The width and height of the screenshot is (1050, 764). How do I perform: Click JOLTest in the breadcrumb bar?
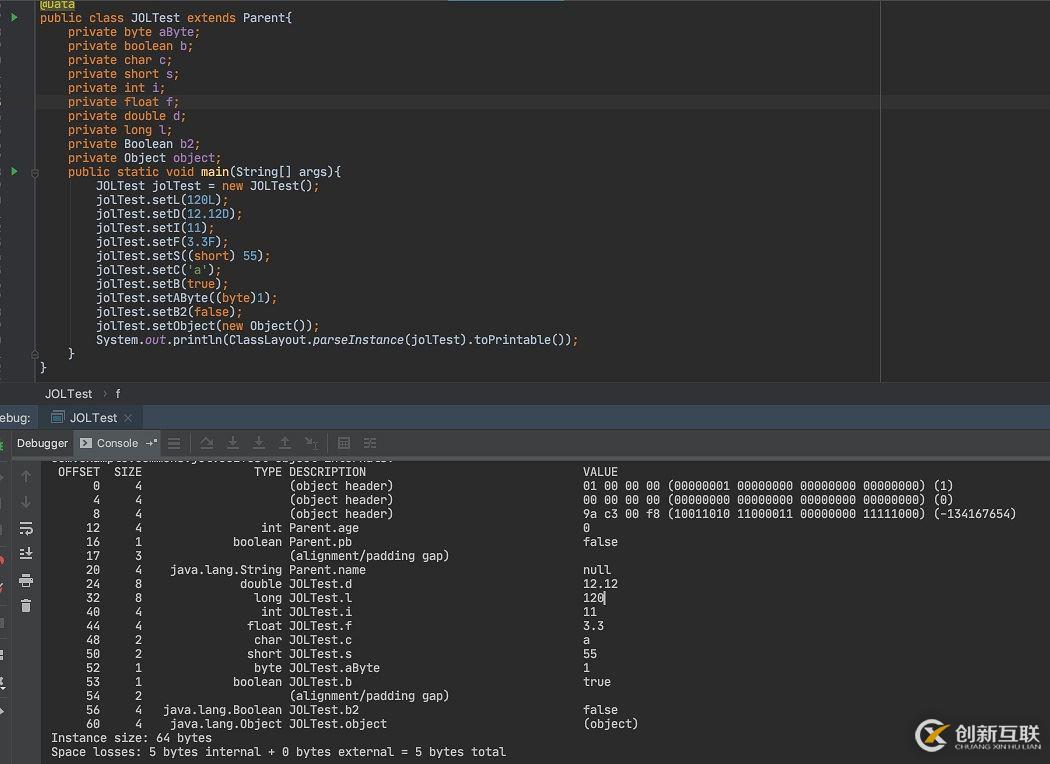(69, 394)
